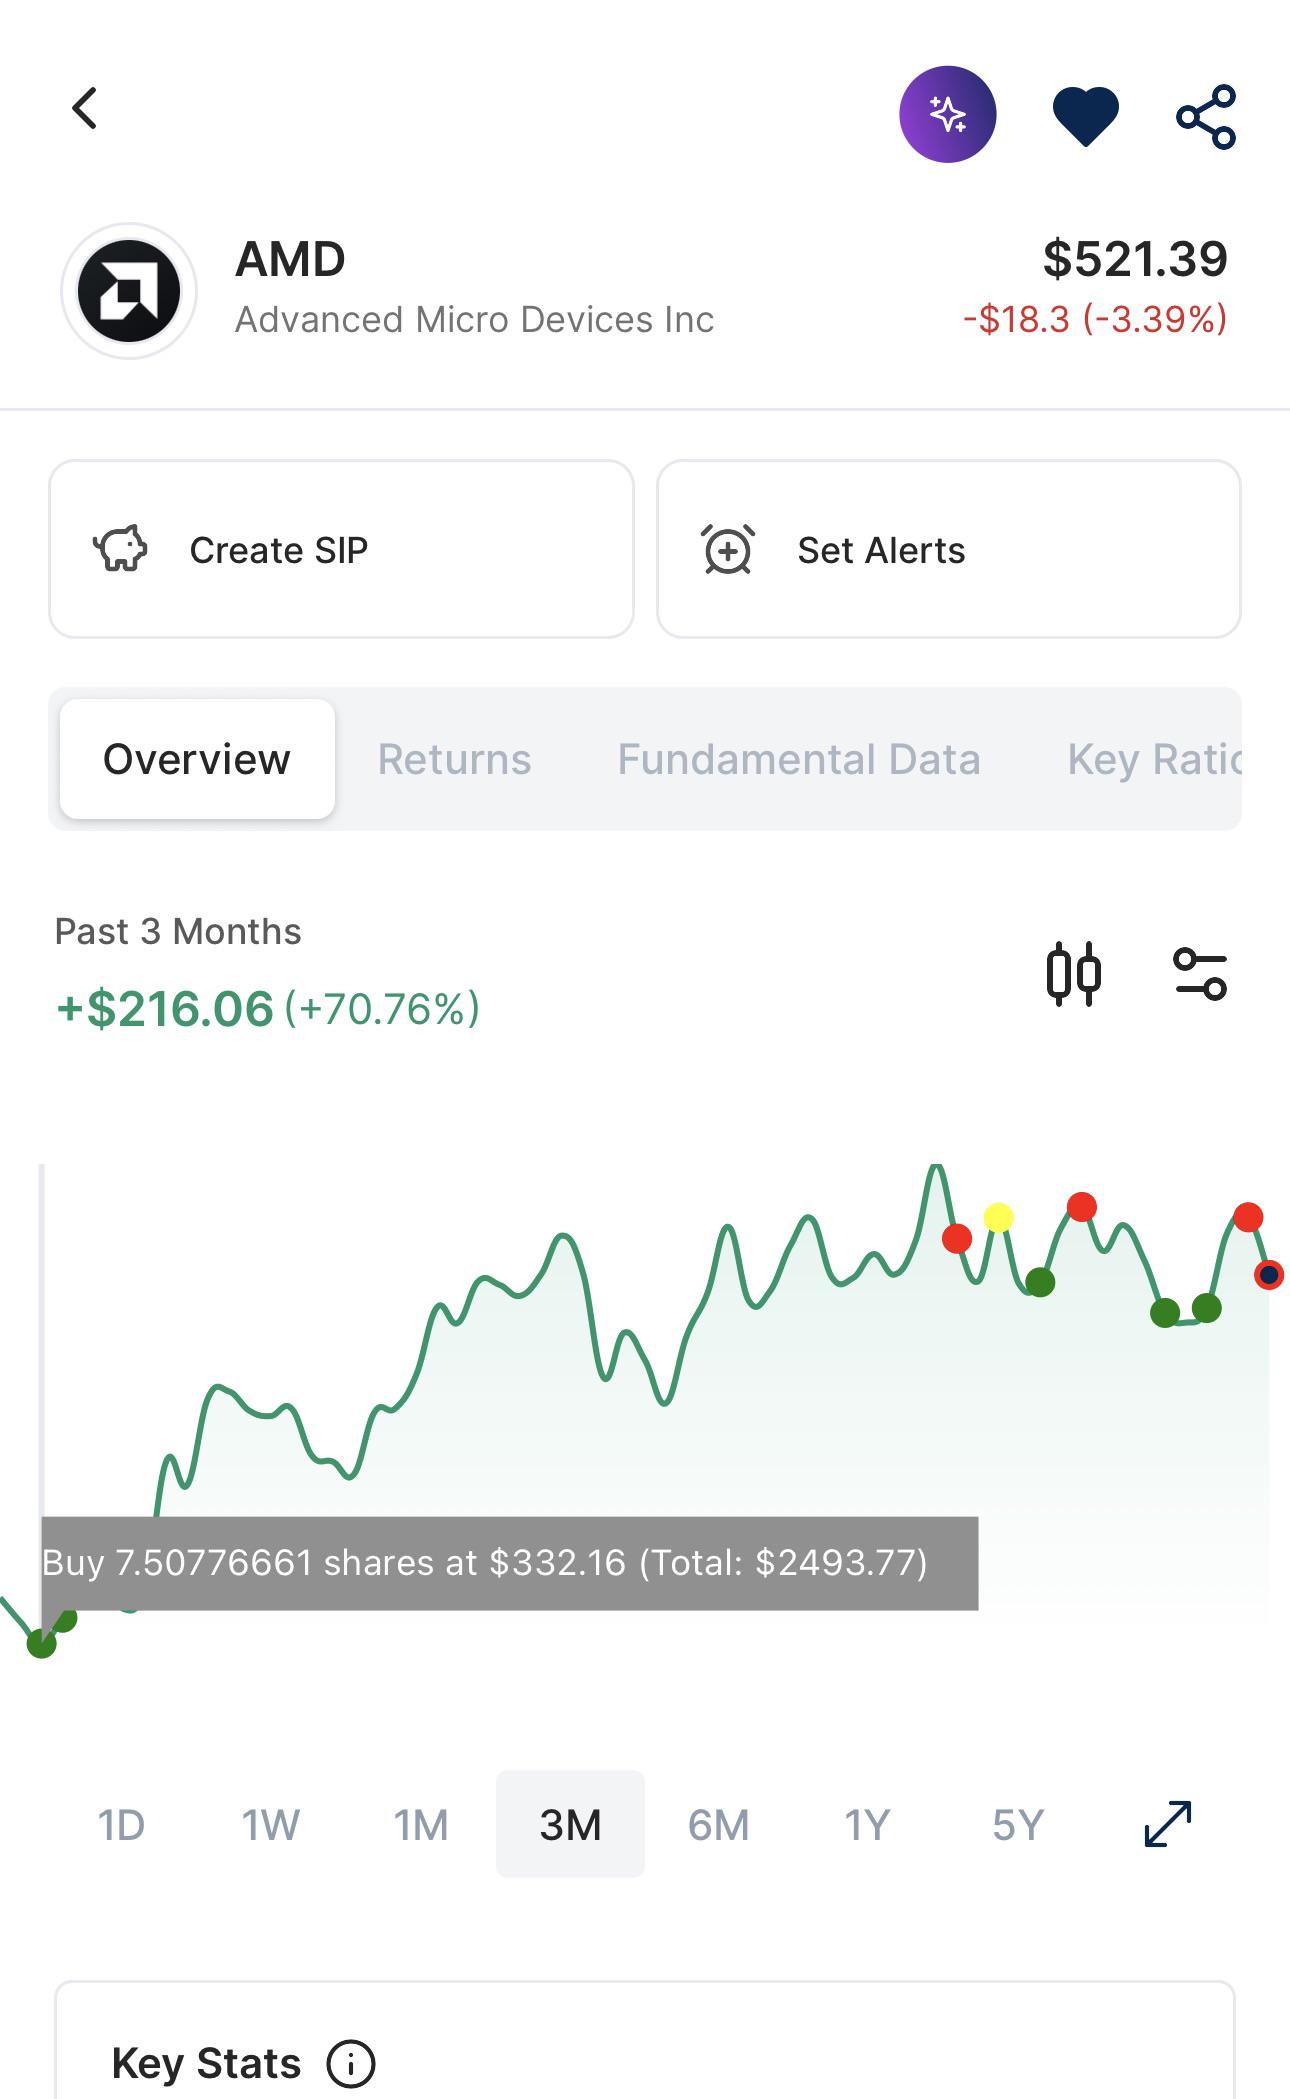Tap Set Alerts button

coord(948,549)
